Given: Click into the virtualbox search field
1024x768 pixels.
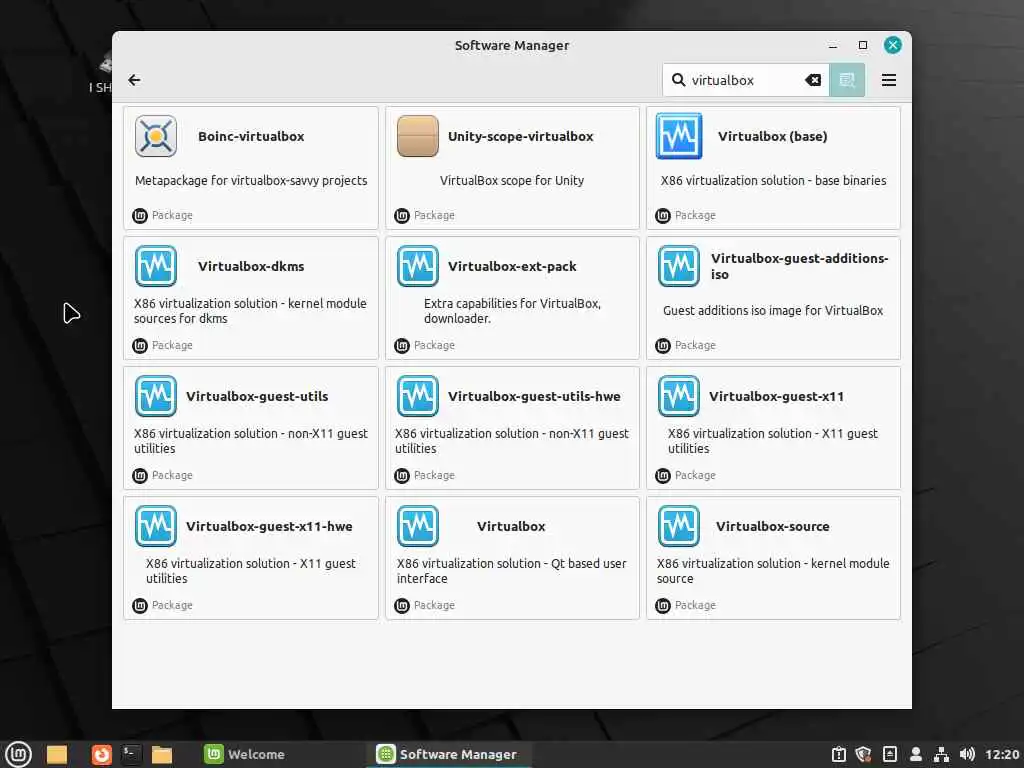Looking at the screenshot, I should 744,80.
